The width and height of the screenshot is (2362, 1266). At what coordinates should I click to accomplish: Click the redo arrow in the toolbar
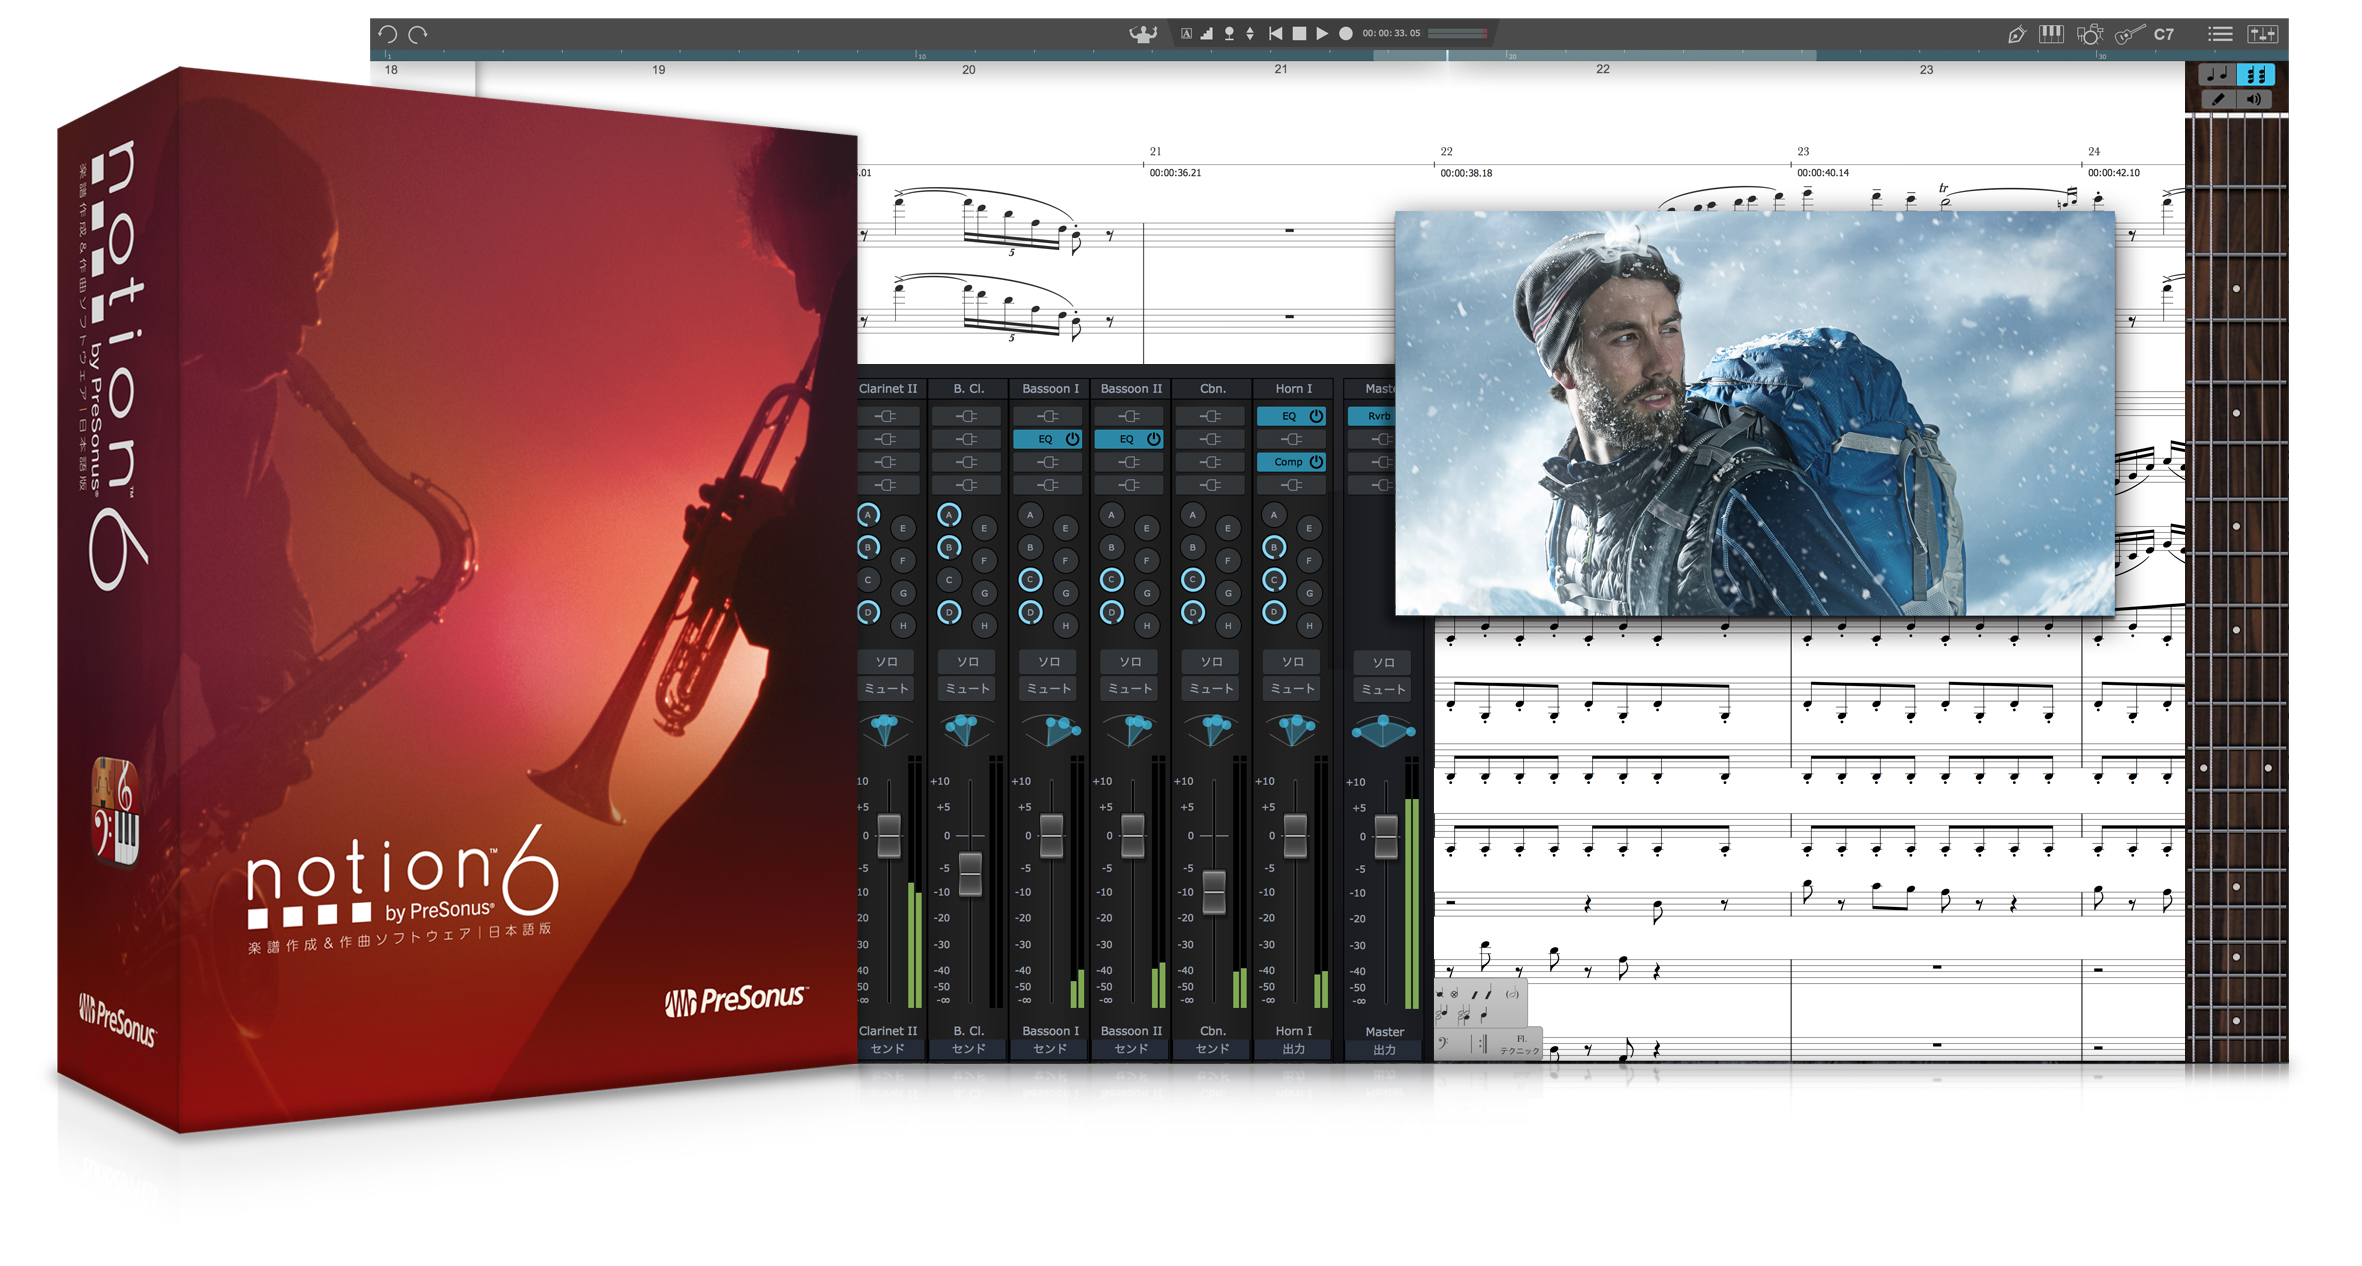[418, 34]
